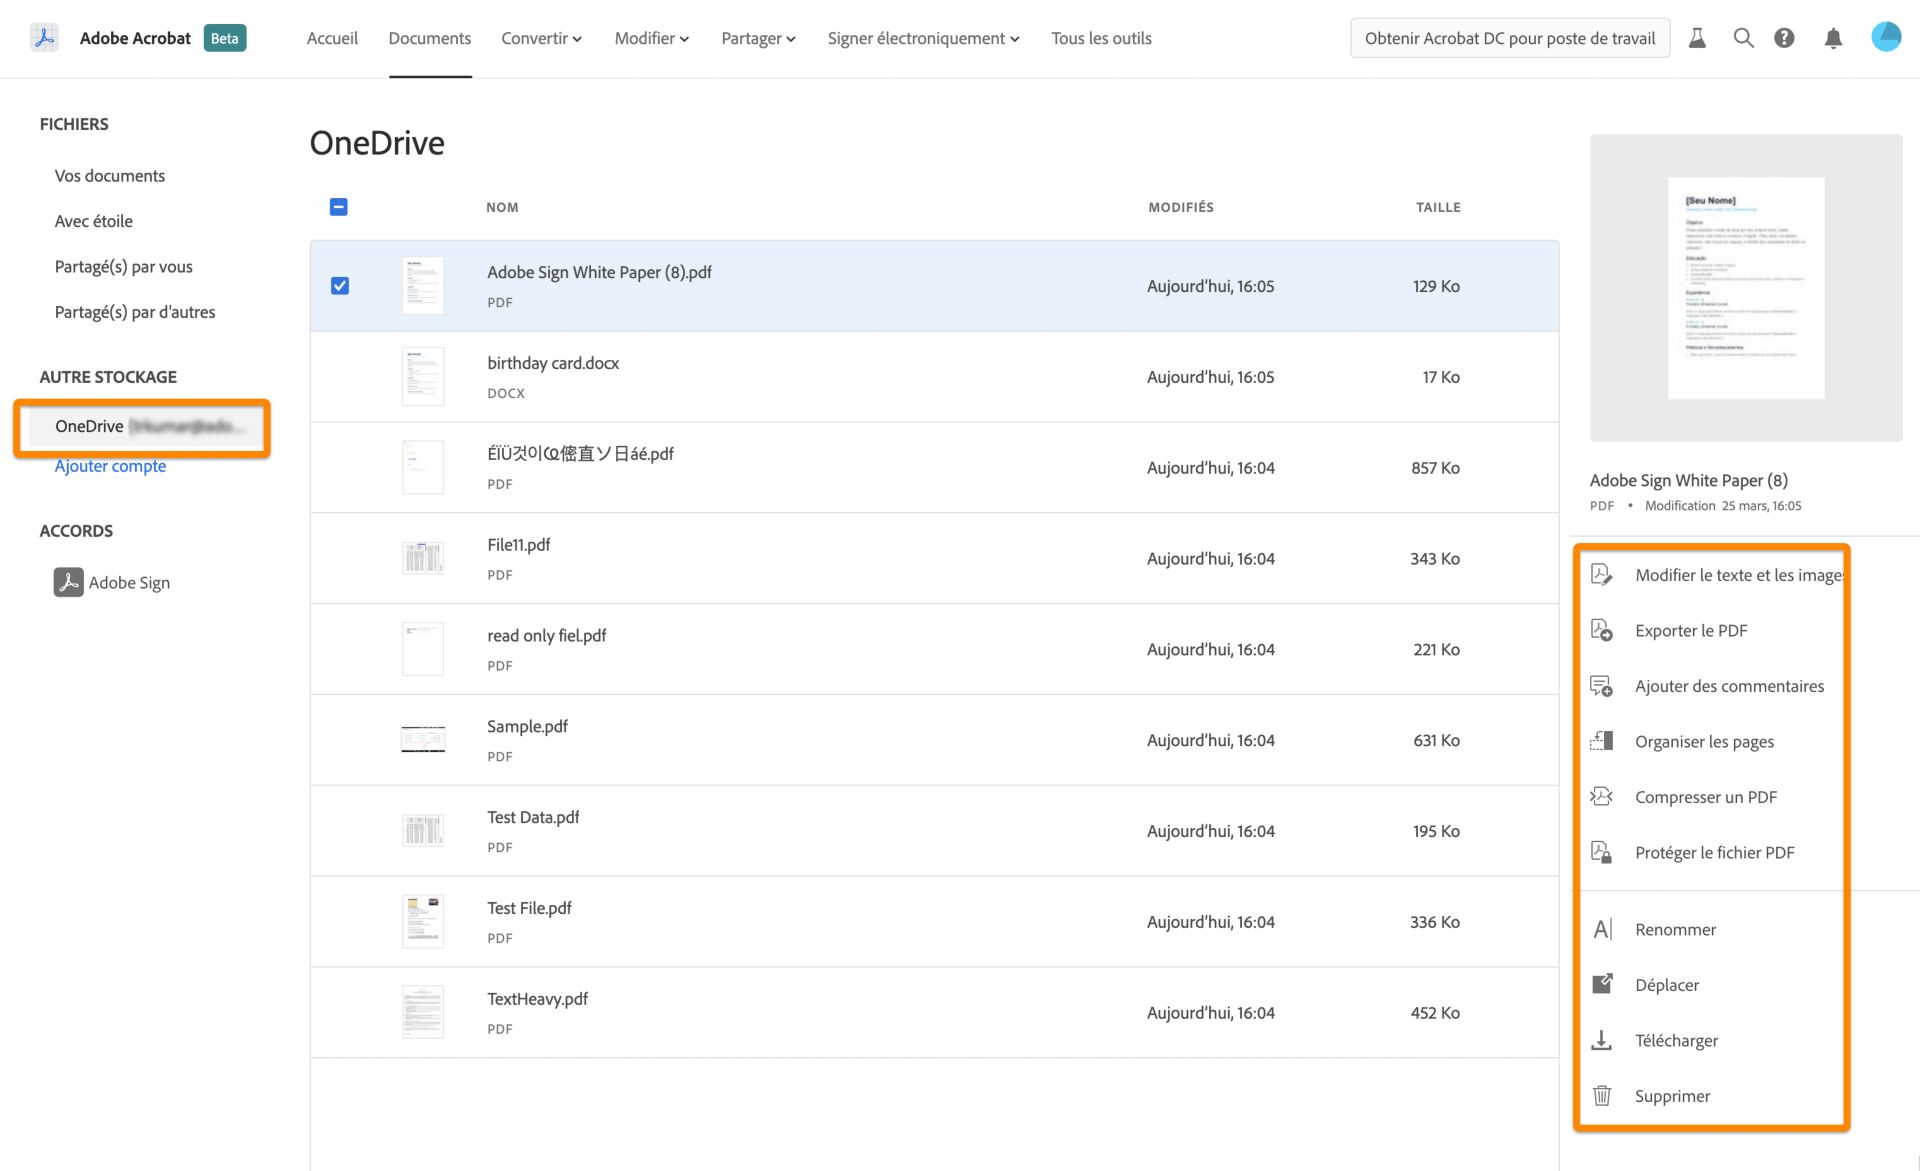Click the Sample.pdf file thumbnail

click(x=423, y=740)
